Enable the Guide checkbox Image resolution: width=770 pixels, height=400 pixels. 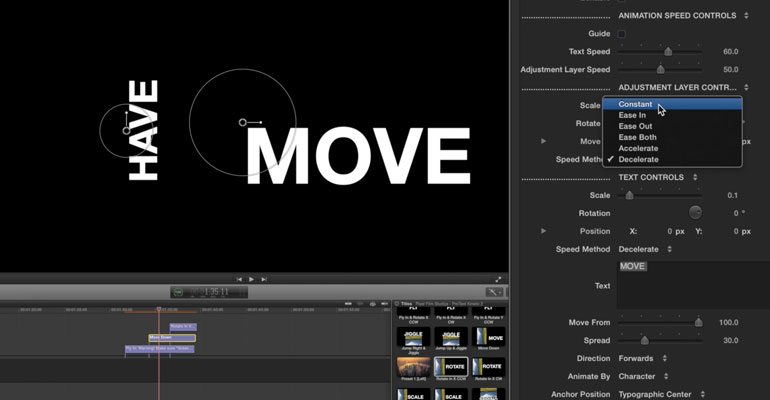pos(622,34)
